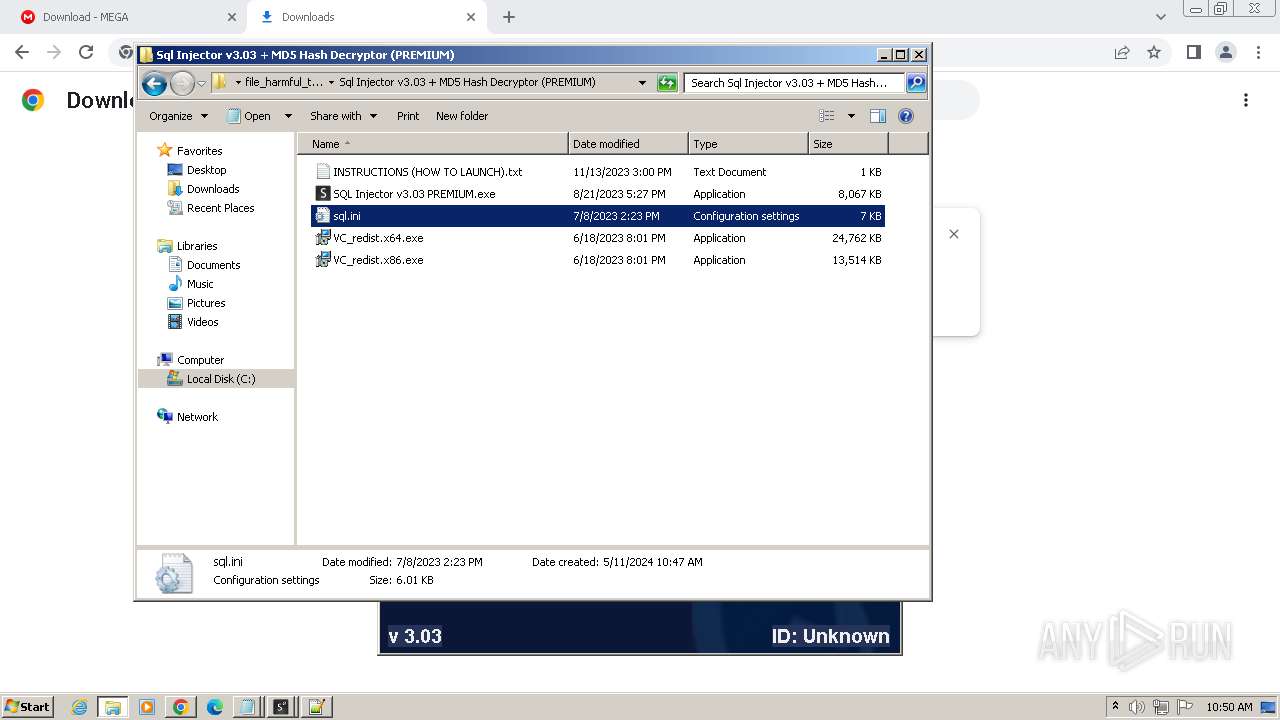Screen dimensions: 1280x720
Task: Click the VC_redist.x64.exe installer icon
Action: click(x=323, y=238)
